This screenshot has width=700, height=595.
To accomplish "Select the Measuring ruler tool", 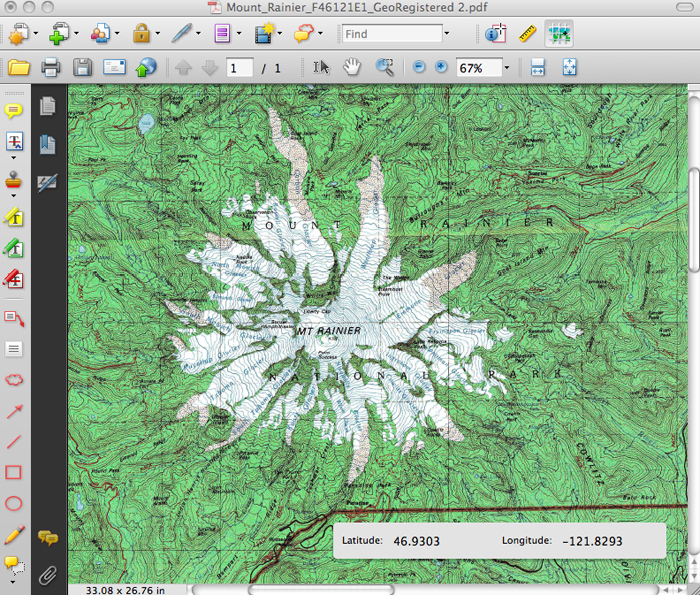I will point(528,34).
